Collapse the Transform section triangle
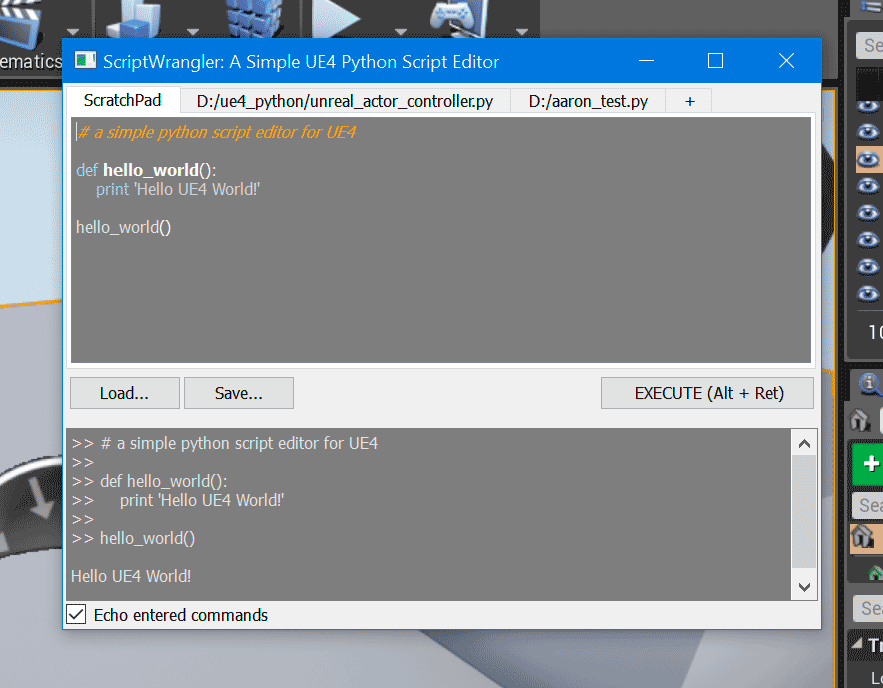 click(x=858, y=645)
